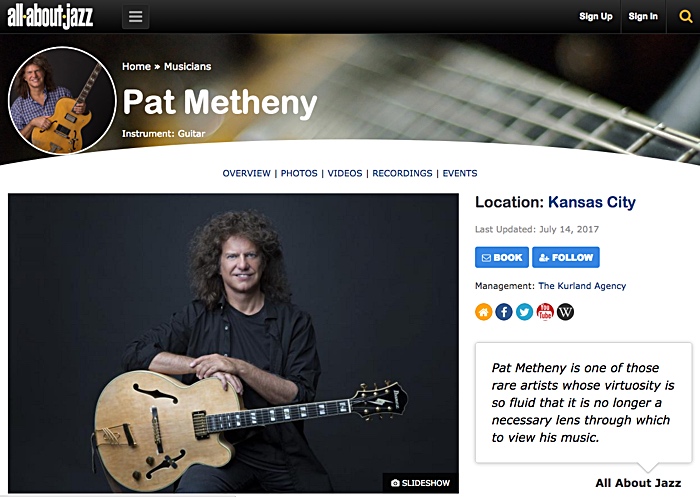Select the Recordings tab
This screenshot has height=497, width=700.
click(x=402, y=173)
